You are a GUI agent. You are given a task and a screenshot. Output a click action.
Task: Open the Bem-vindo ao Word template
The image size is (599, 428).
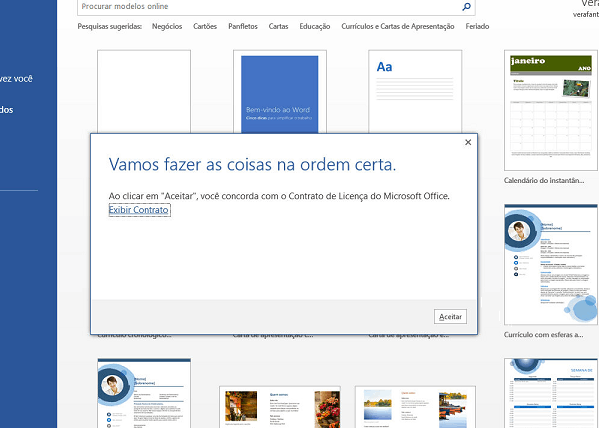click(280, 92)
